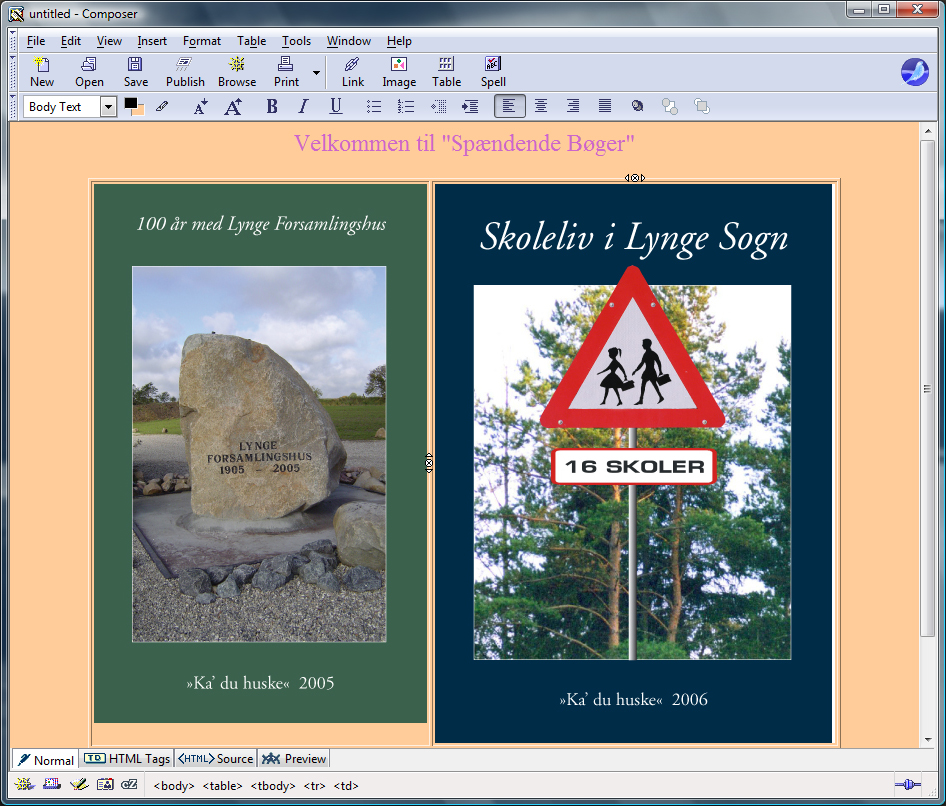Click the Publish toolbar icon

(185, 72)
